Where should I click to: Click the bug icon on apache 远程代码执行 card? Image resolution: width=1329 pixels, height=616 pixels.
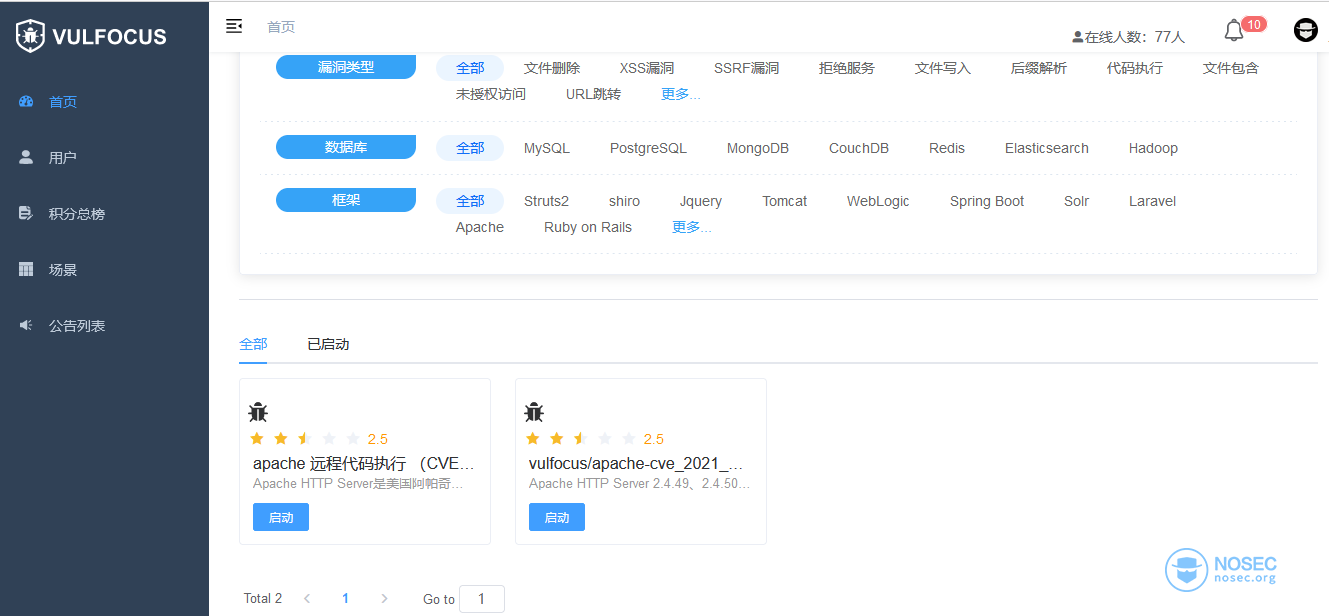(258, 411)
